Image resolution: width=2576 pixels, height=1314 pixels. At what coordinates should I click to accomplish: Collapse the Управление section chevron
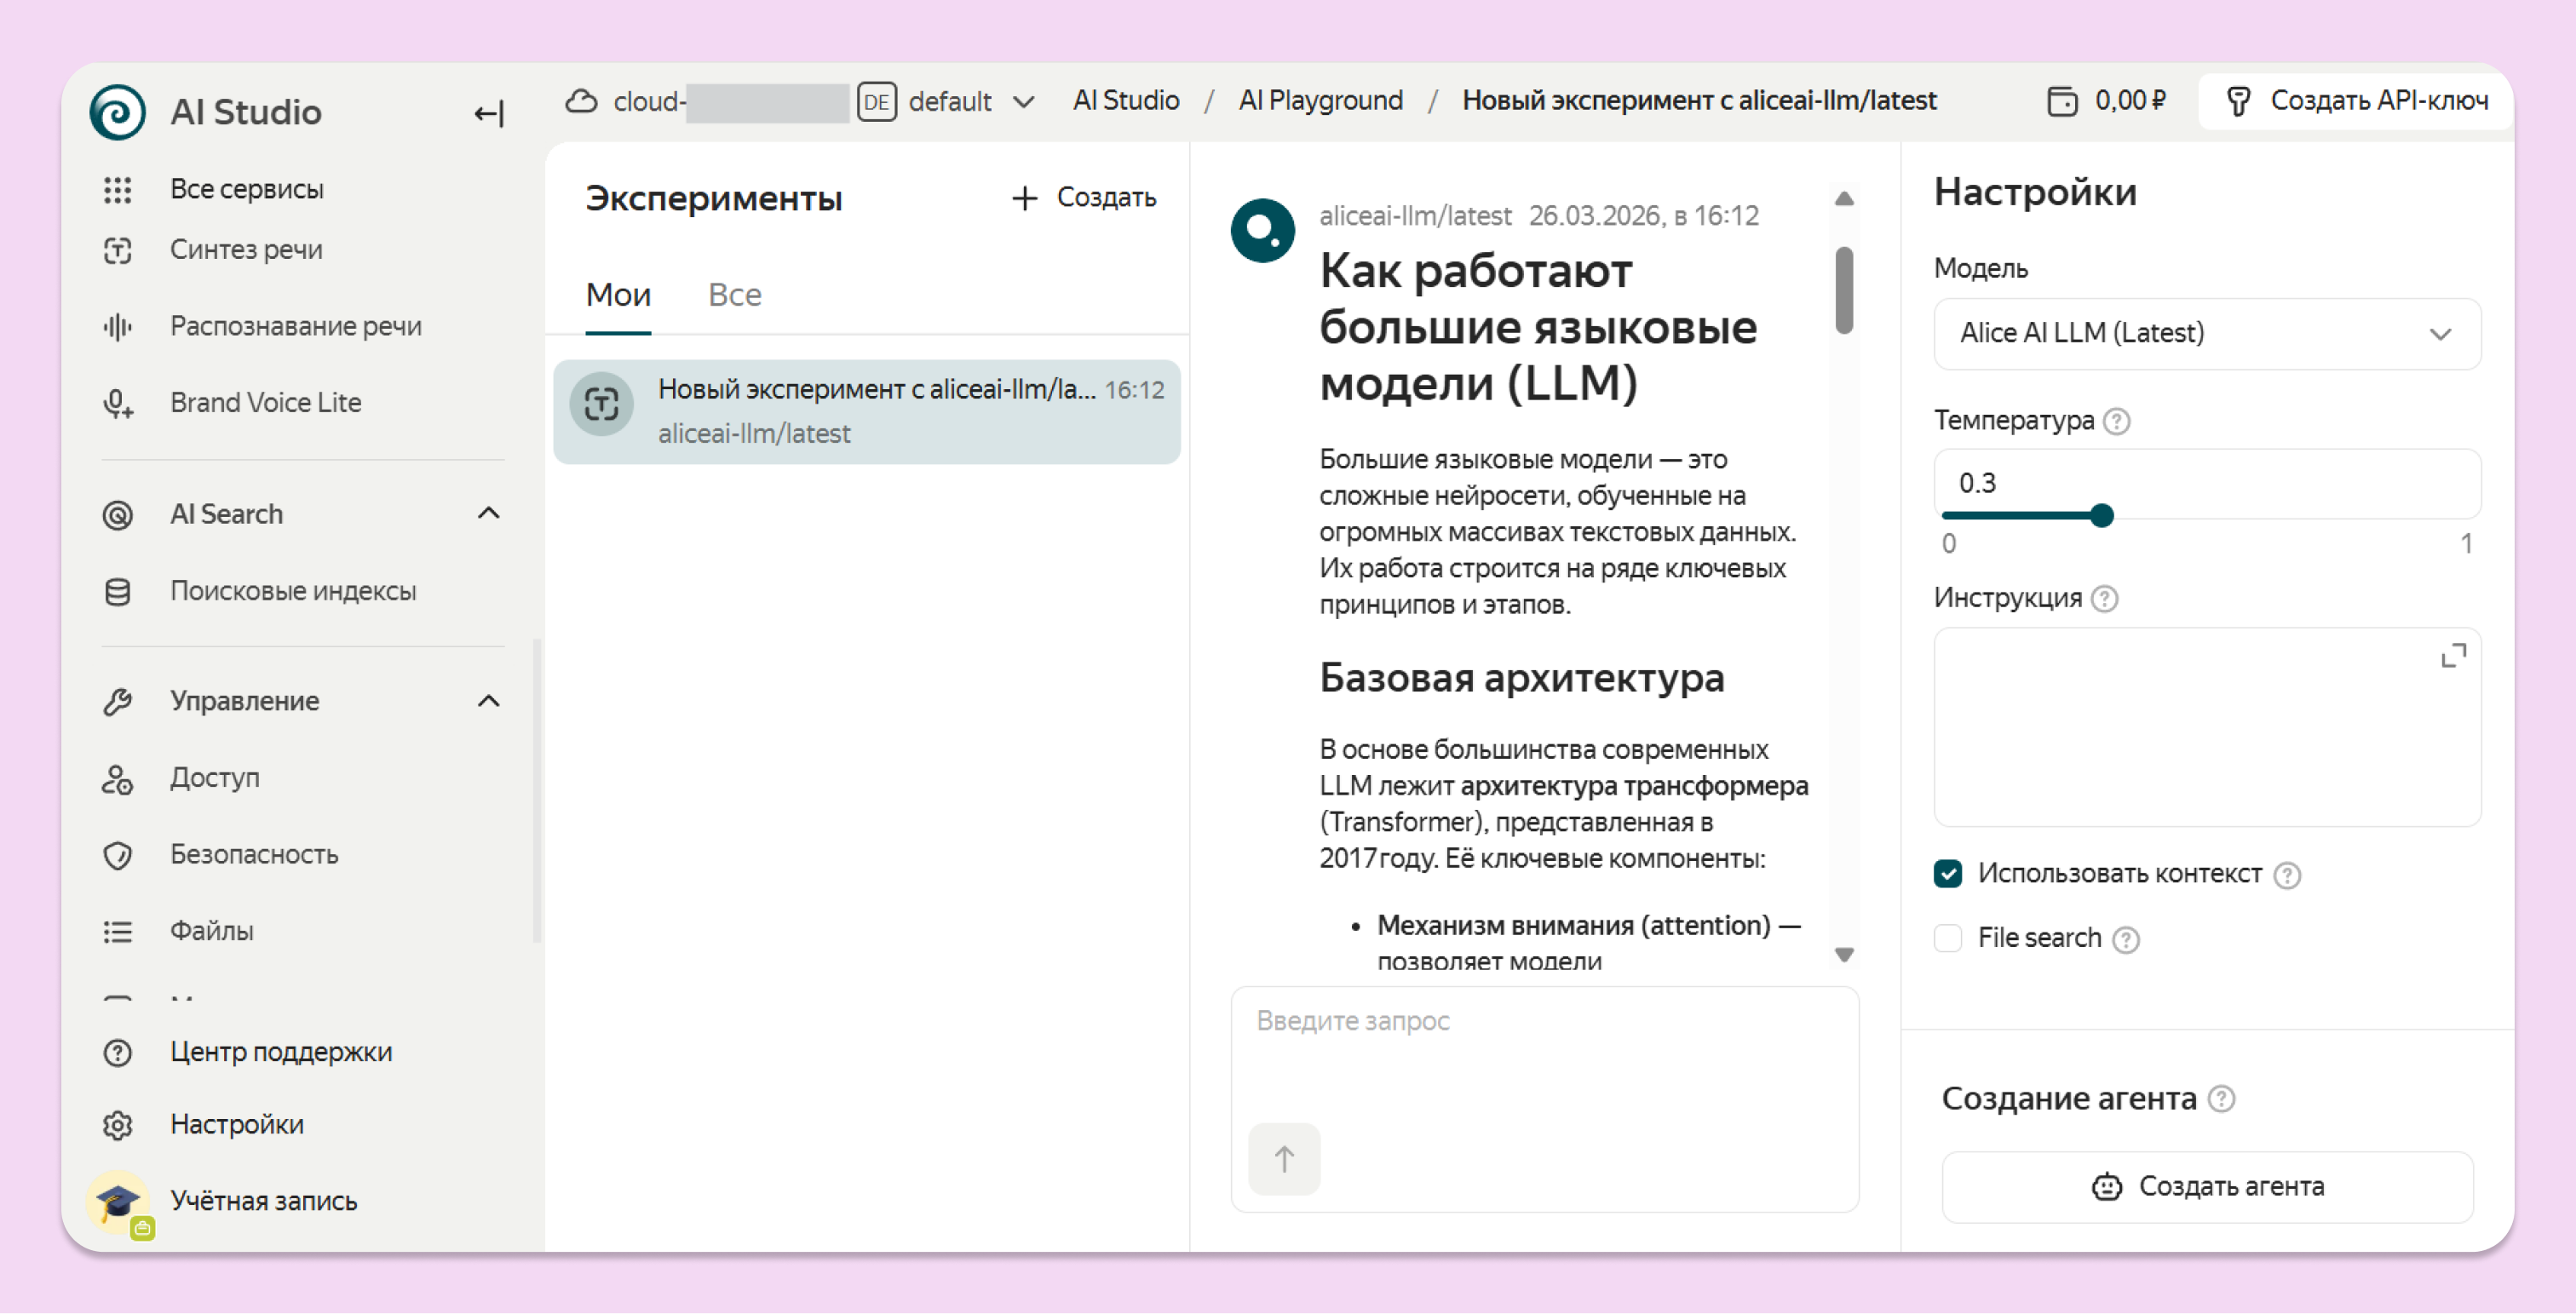click(x=488, y=701)
